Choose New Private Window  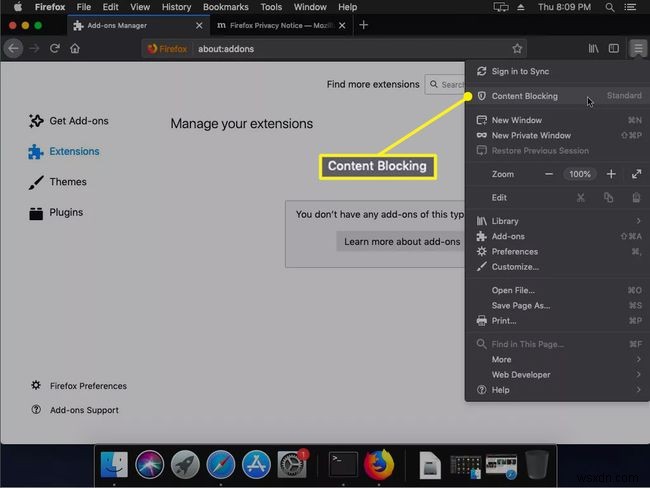557,136
